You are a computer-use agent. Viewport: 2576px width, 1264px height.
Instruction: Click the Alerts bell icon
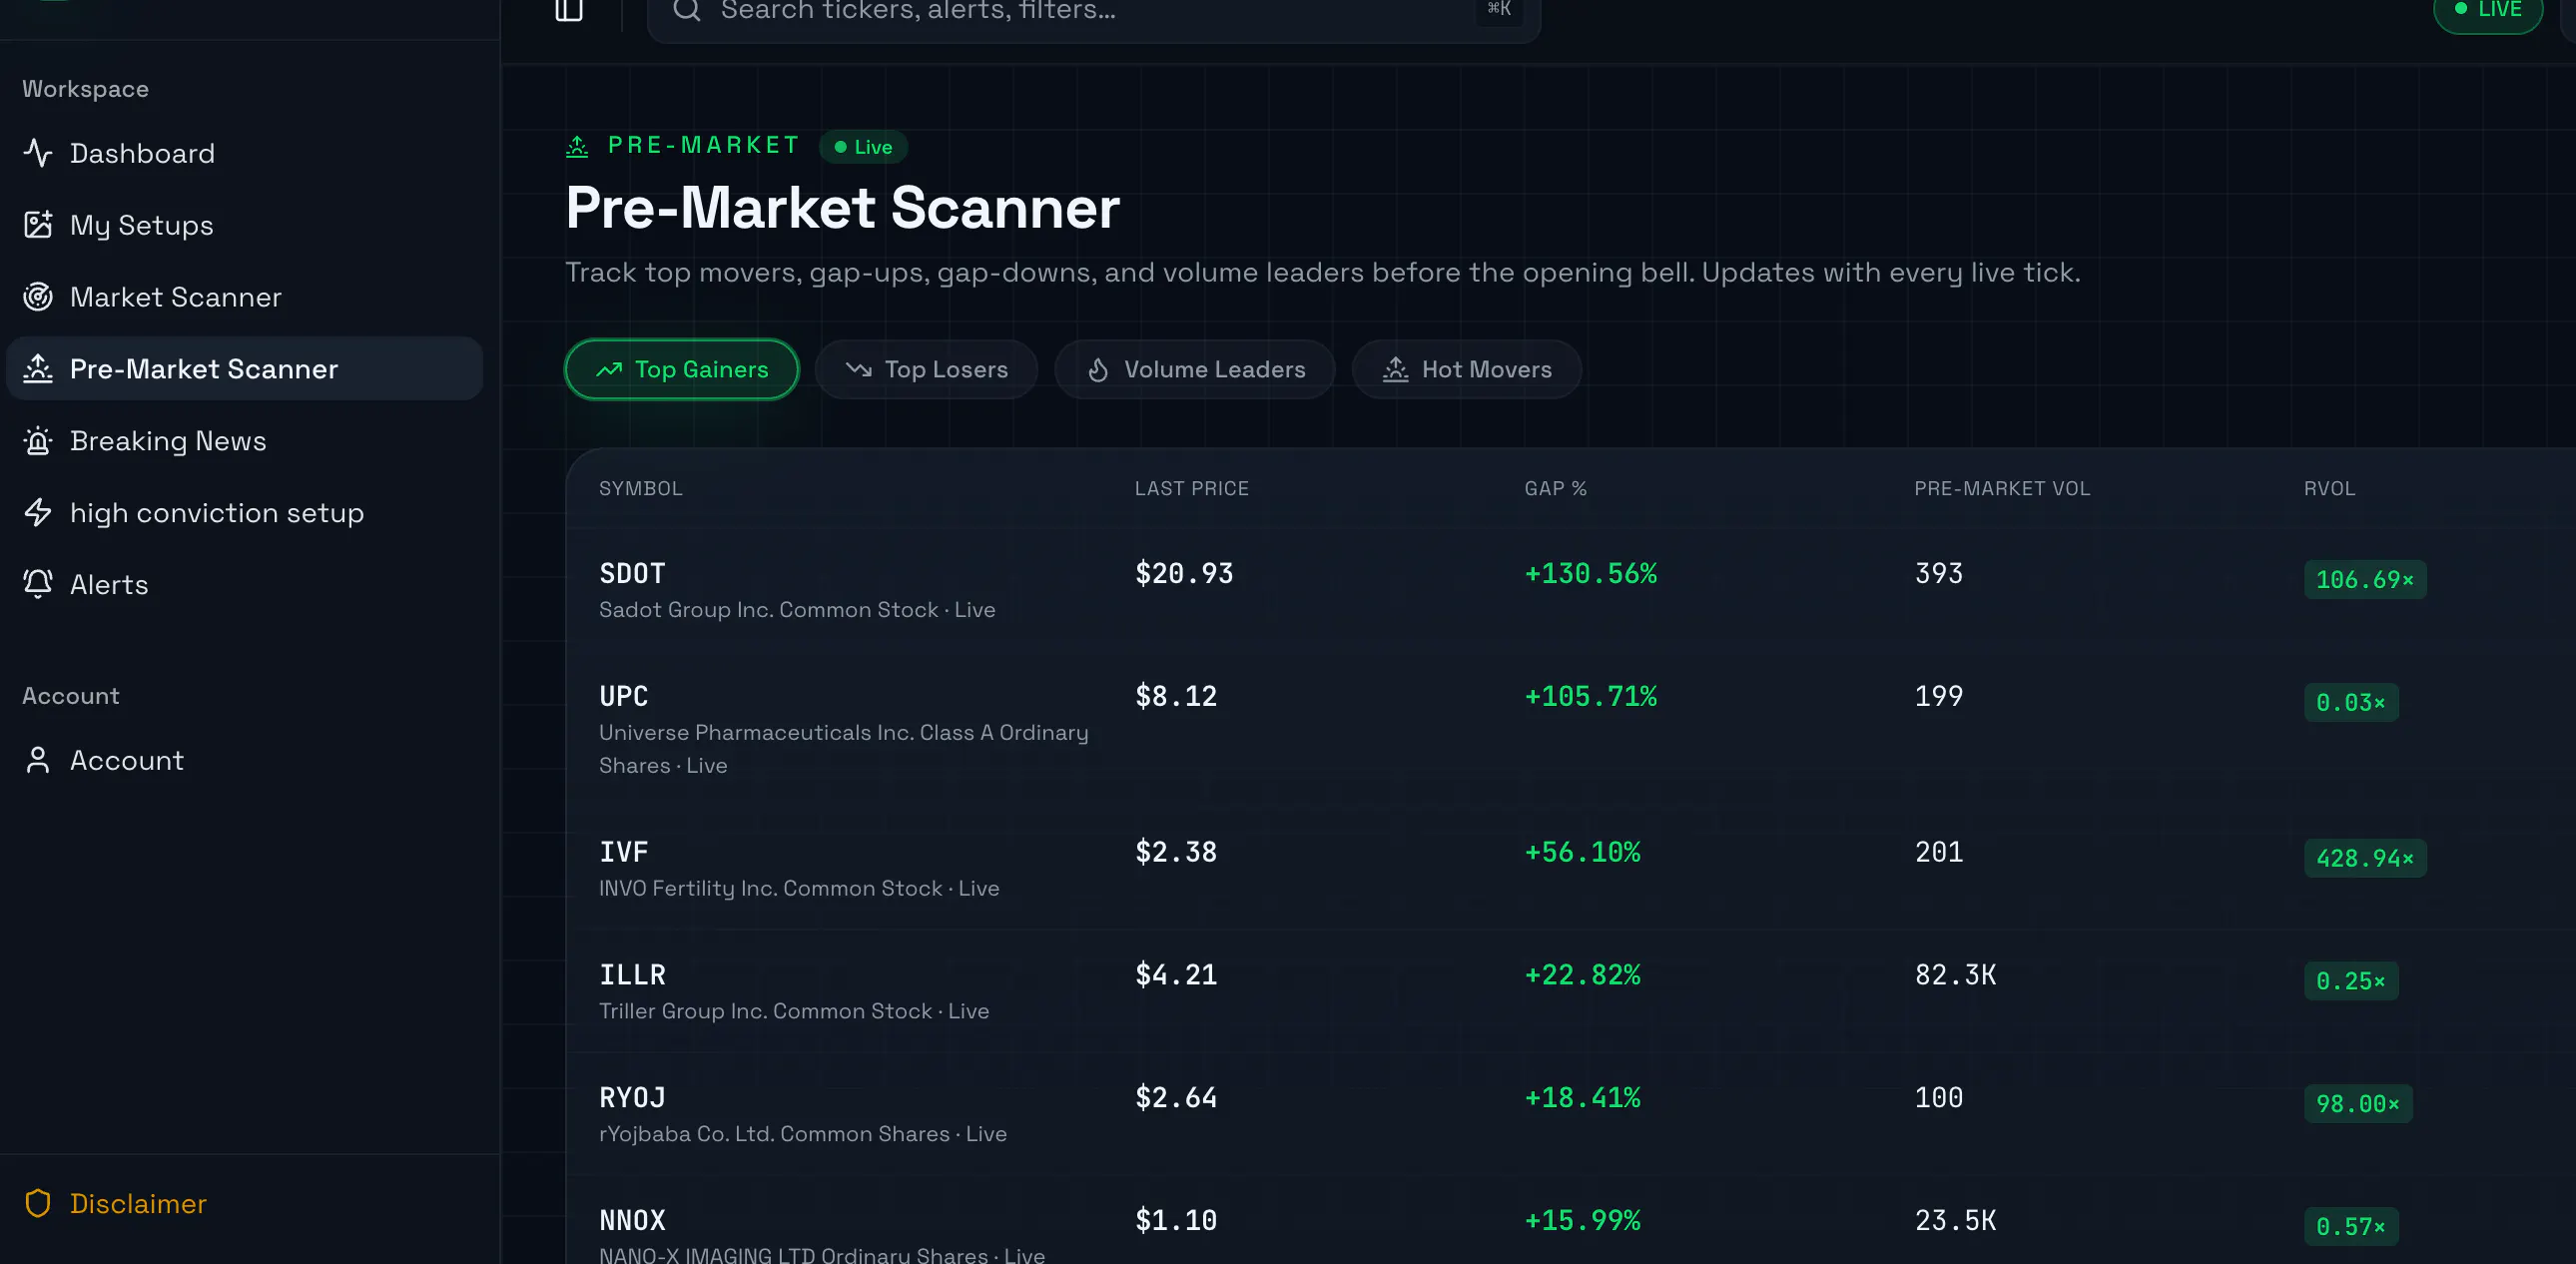point(38,584)
